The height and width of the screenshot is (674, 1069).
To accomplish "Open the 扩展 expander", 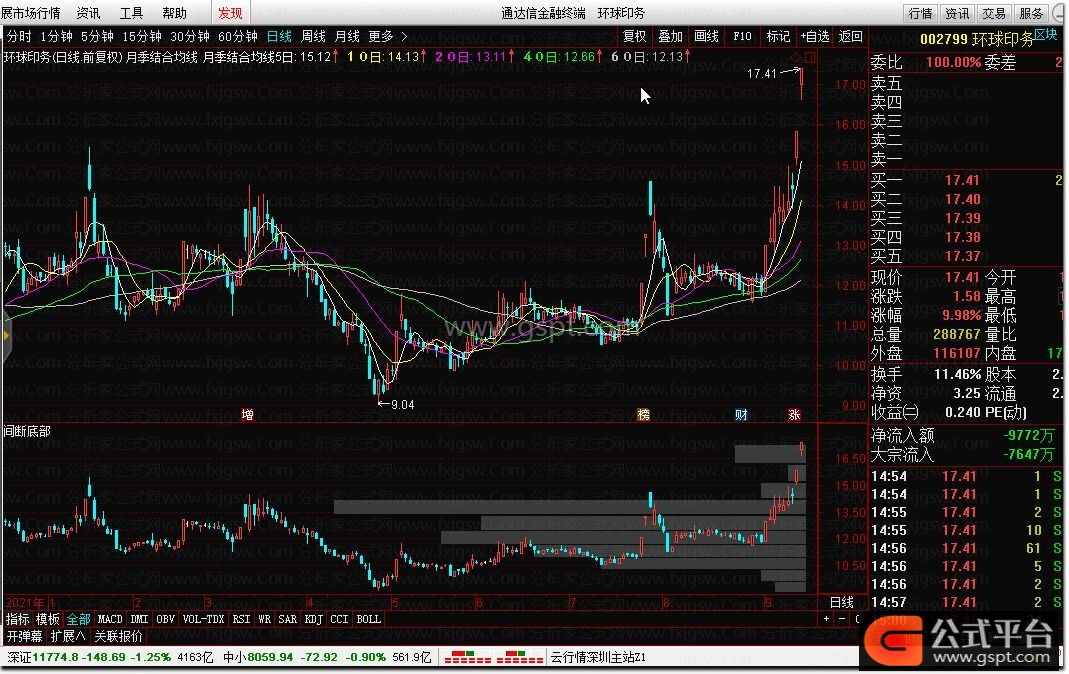I will [x=67, y=637].
